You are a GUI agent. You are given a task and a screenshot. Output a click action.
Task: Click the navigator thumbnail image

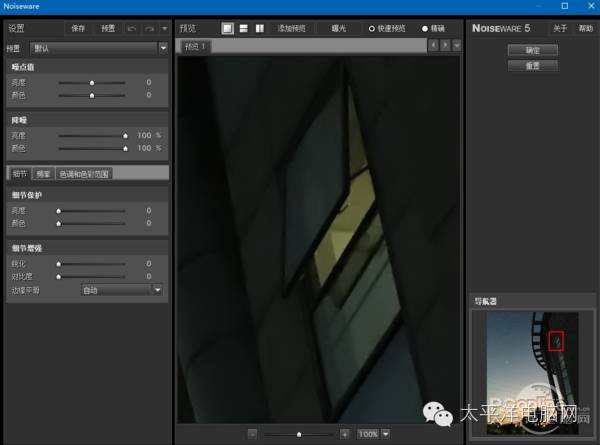pos(531,370)
